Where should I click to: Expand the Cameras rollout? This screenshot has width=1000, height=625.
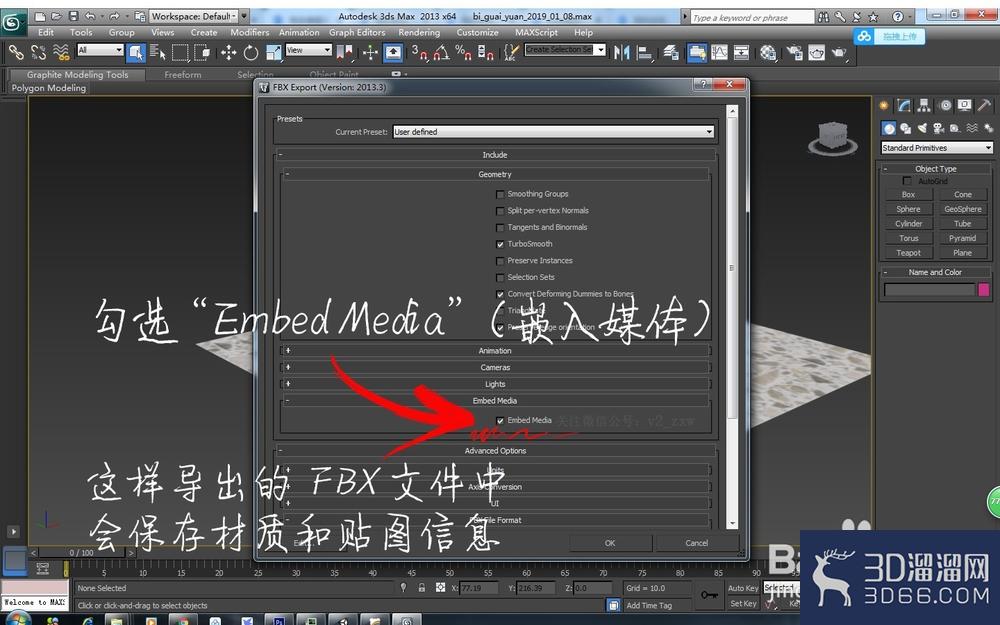495,367
